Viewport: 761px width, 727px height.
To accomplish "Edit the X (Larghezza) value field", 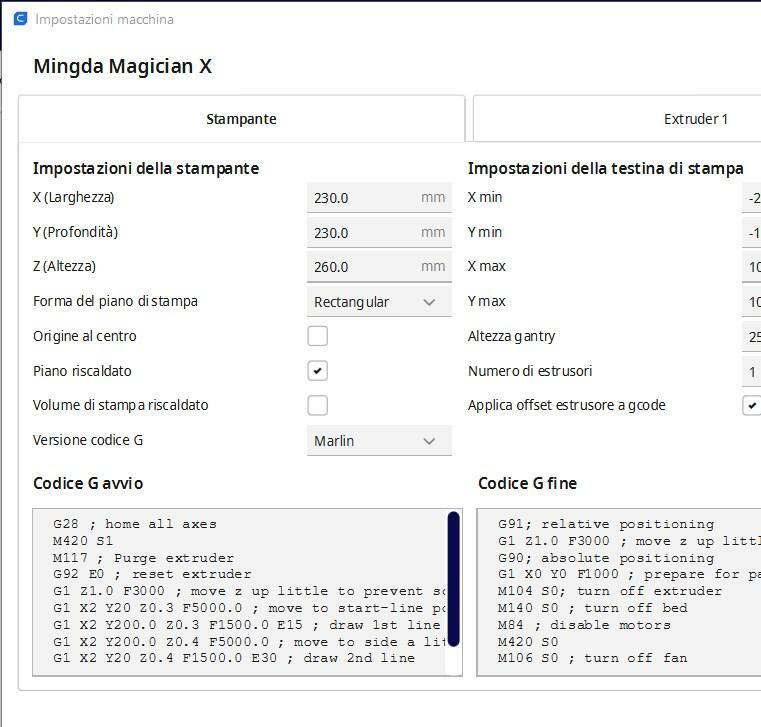I will point(379,198).
